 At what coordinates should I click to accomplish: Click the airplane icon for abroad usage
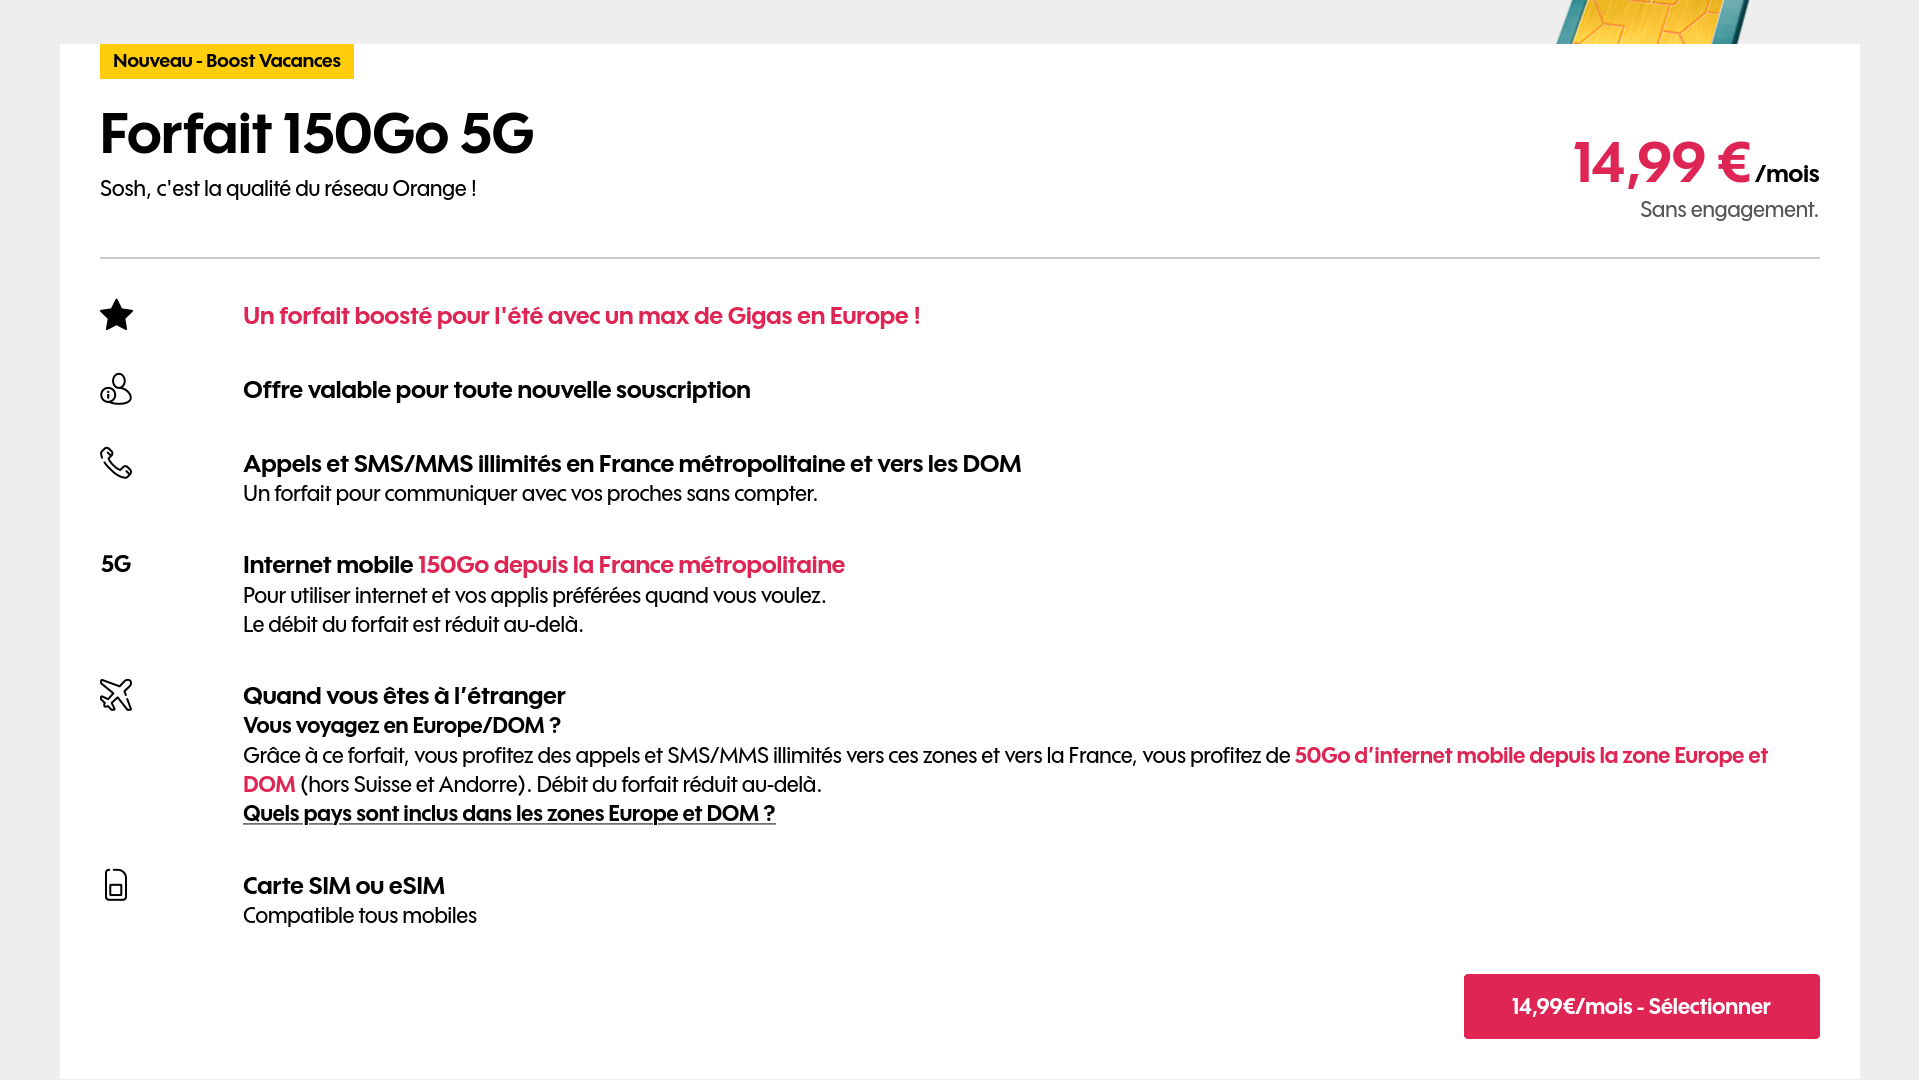click(x=116, y=695)
